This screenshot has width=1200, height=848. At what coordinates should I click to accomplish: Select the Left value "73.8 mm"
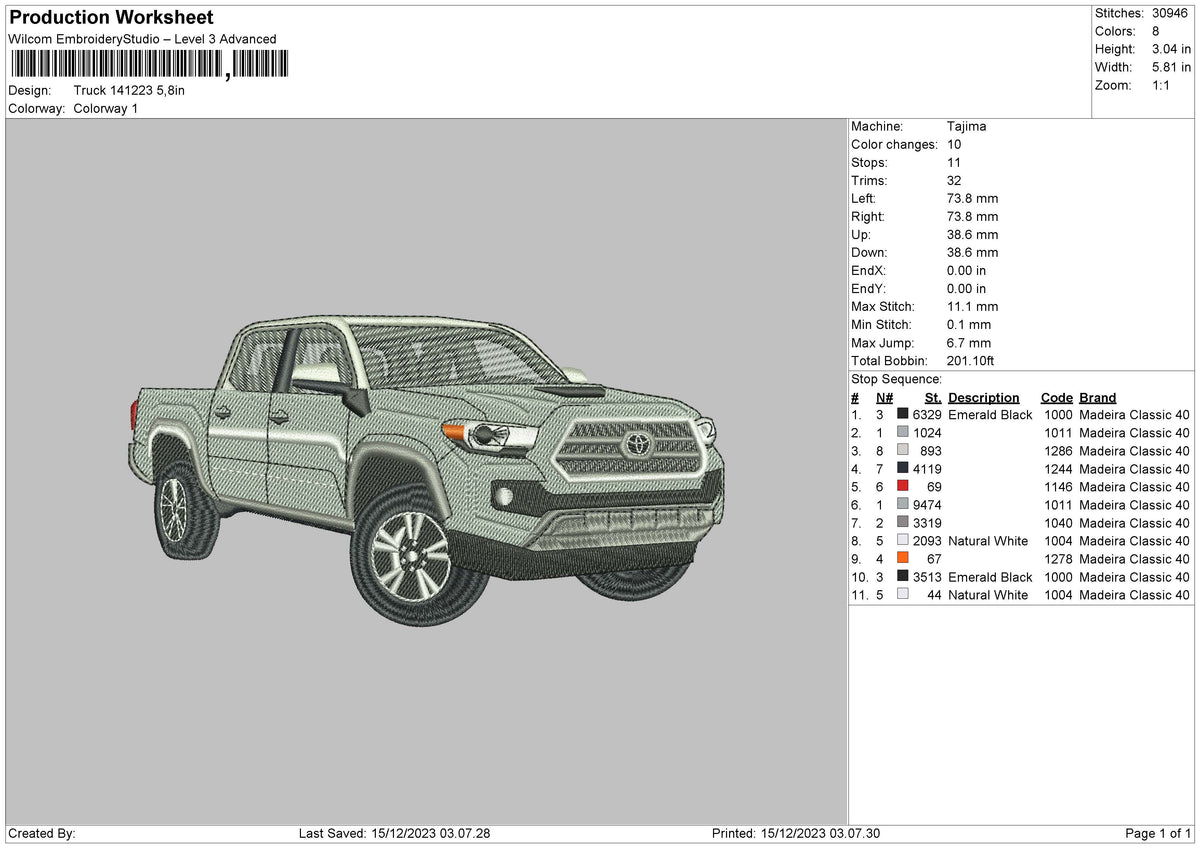(972, 199)
